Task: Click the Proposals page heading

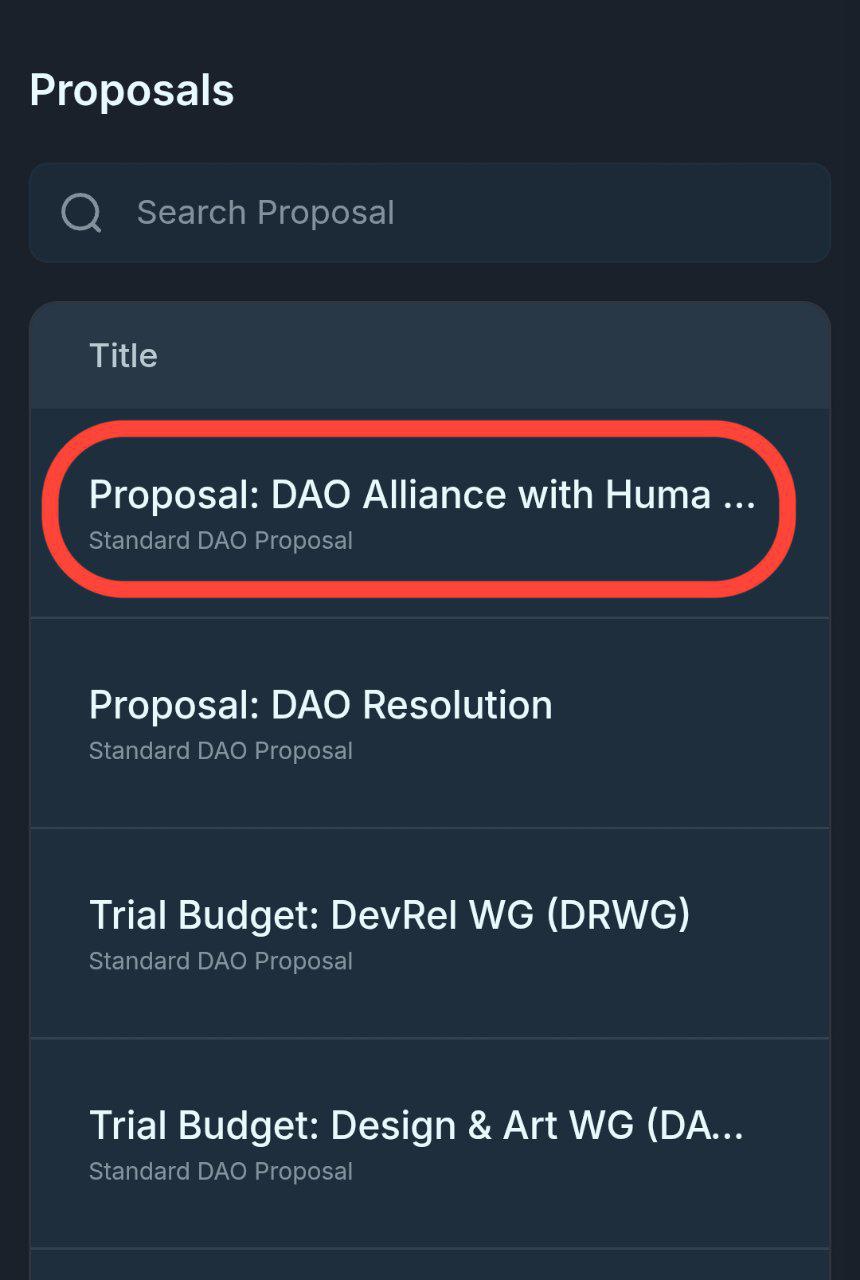Action: click(131, 91)
